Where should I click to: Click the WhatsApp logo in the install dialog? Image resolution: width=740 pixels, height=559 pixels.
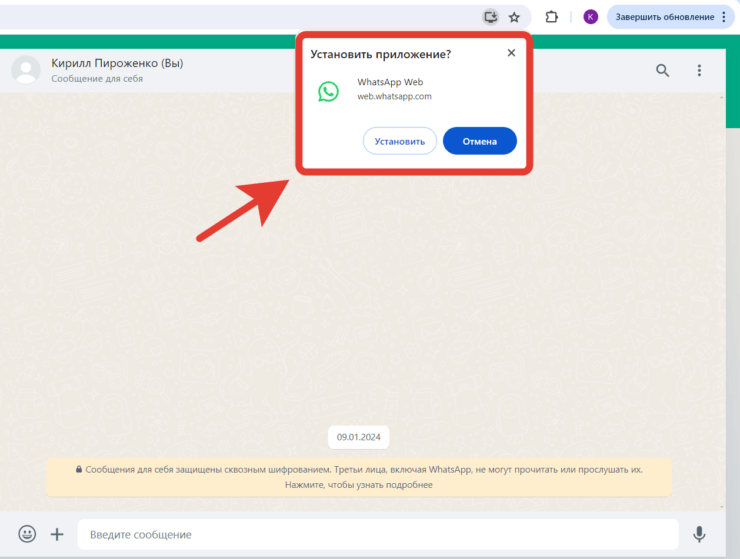(328, 91)
